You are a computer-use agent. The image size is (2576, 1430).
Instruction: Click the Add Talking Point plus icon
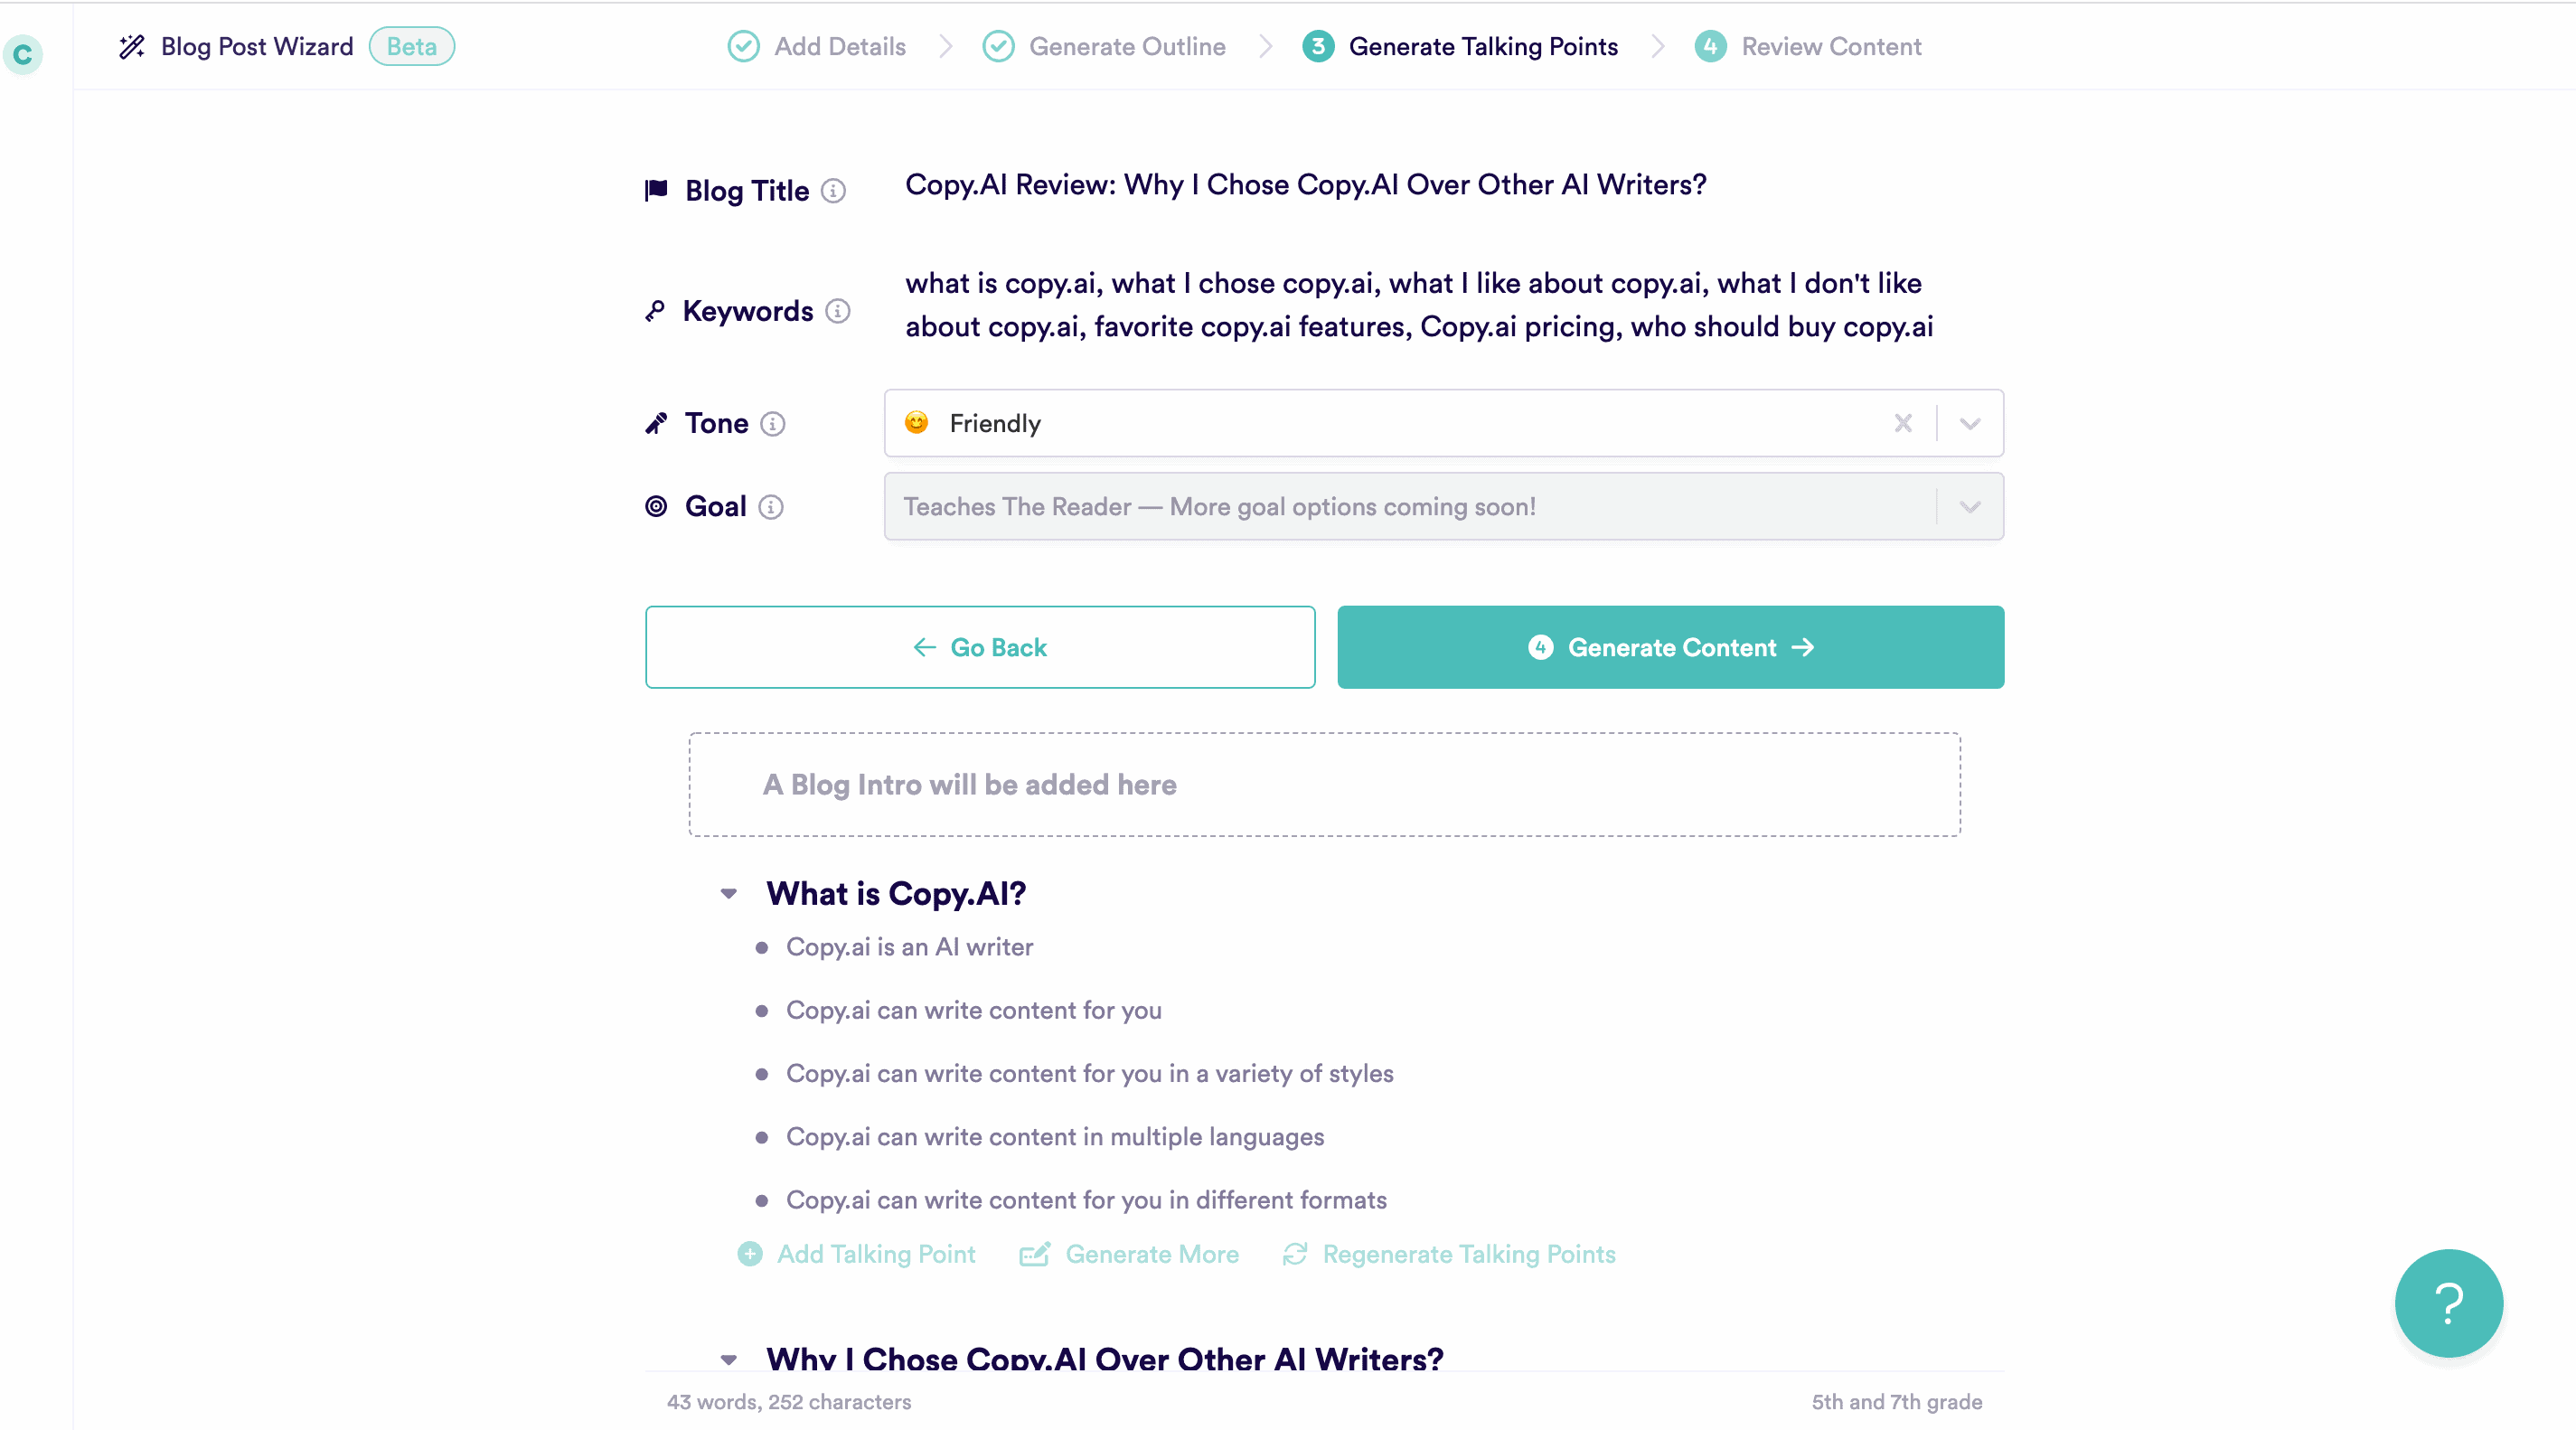750,1254
